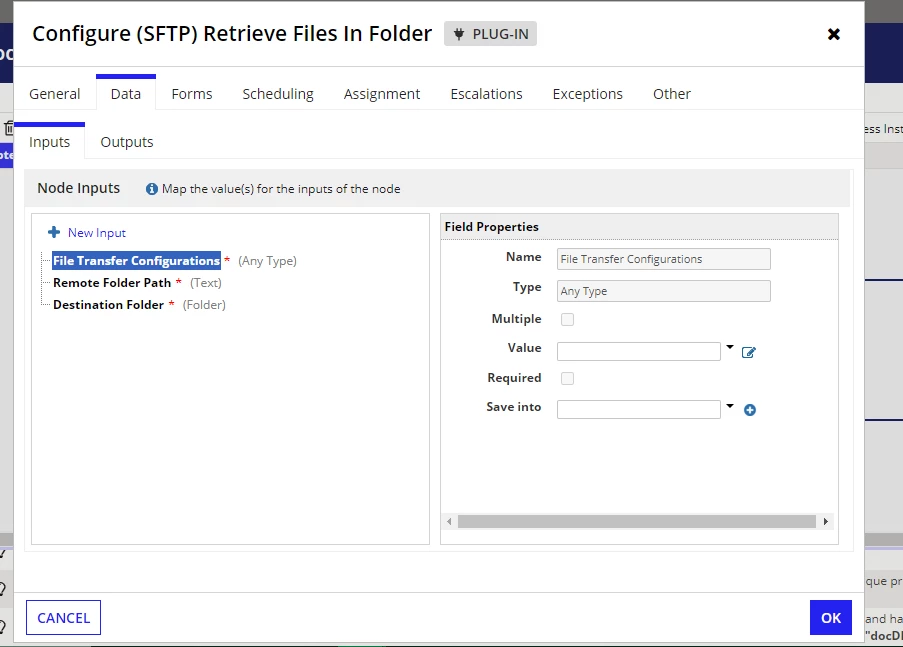This screenshot has height=647, width=903.
Task: Open the Assignment tab
Action: tap(382, 94)
